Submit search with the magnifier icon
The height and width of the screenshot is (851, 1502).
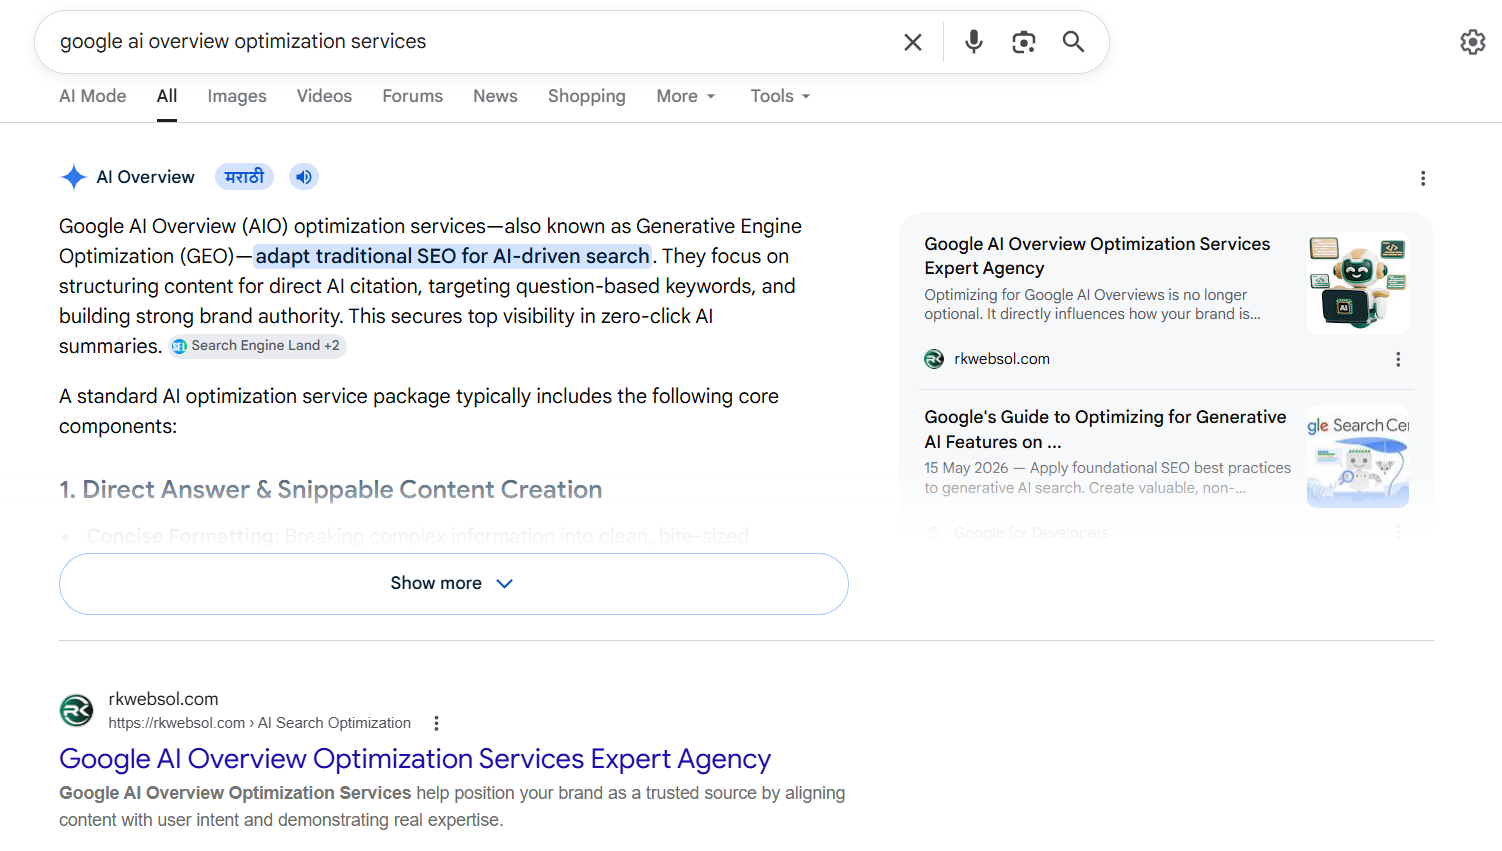tap(1073, 42)
